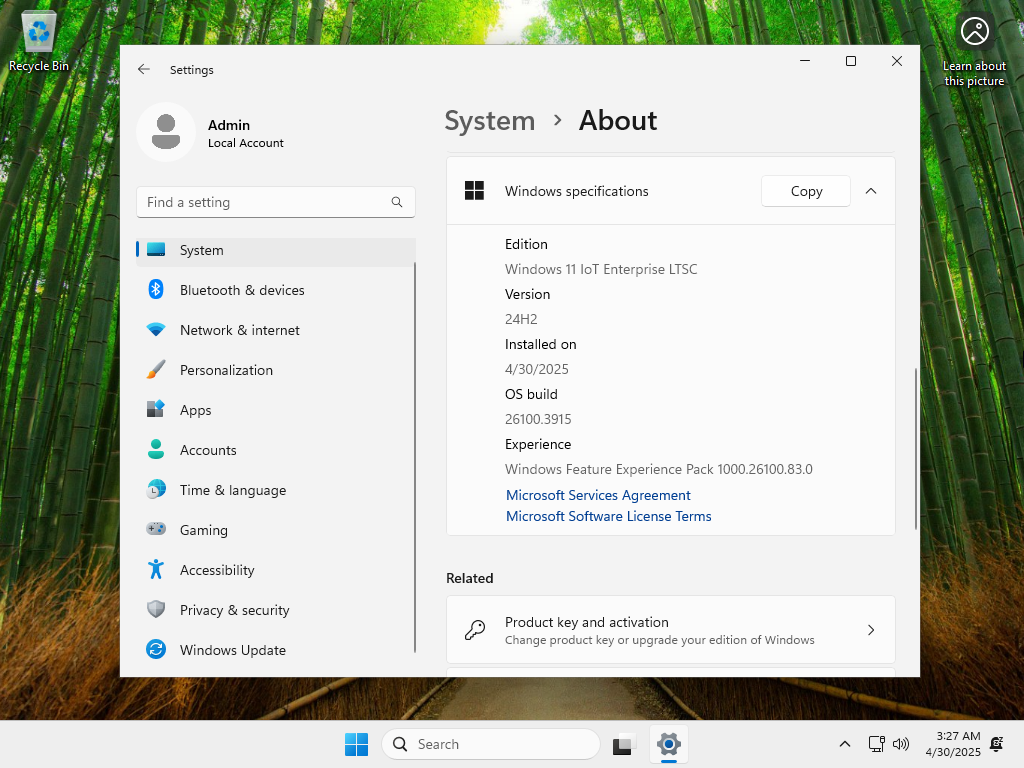Open the Personalization category label
The height and width of the screenshot is (768, 1024).
(227, 370)
